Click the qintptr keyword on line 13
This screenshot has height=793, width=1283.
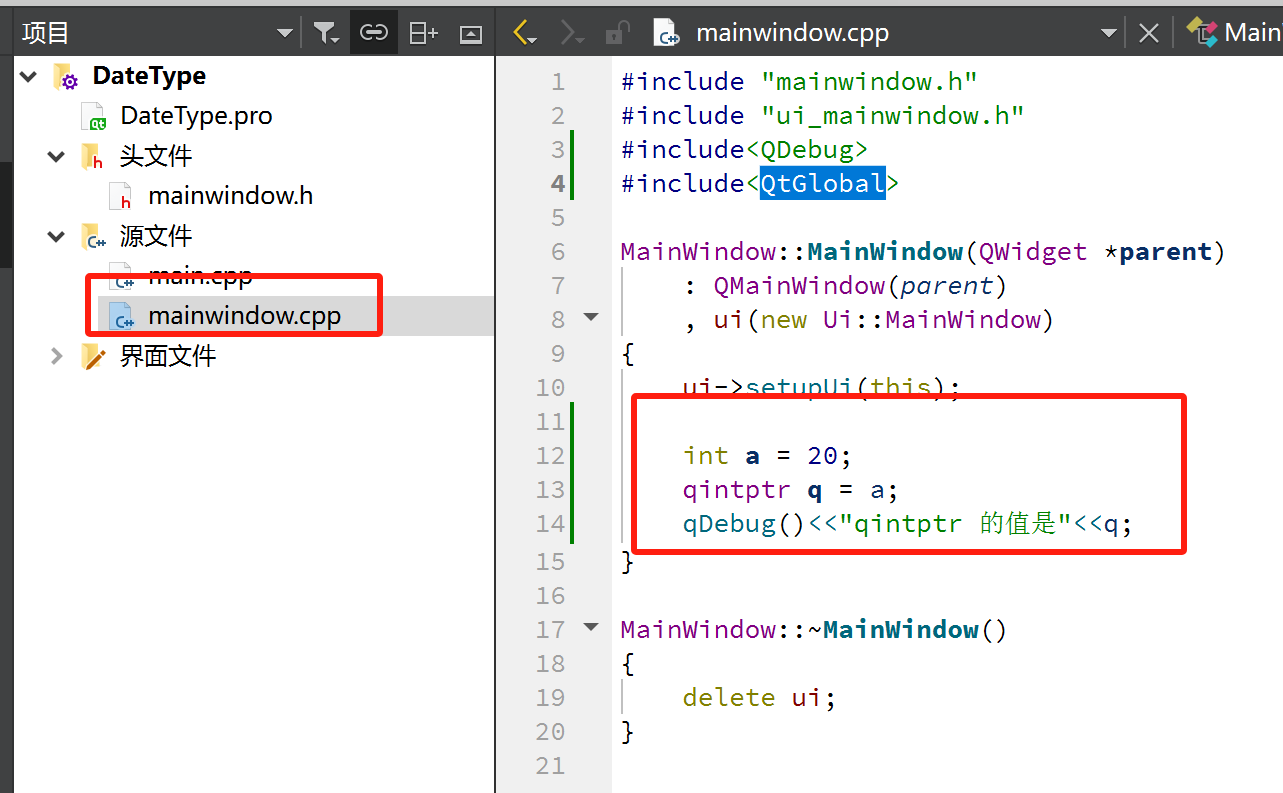pyautogui.click(x=737, y=490)
